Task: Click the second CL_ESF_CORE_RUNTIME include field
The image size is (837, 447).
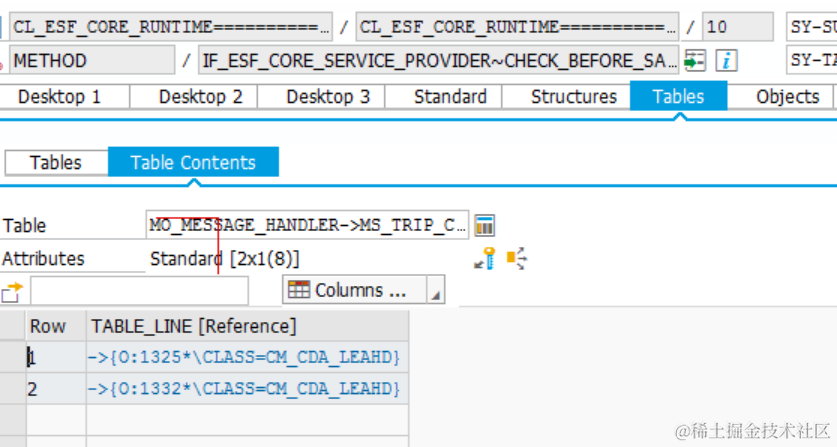Action: 517,27
